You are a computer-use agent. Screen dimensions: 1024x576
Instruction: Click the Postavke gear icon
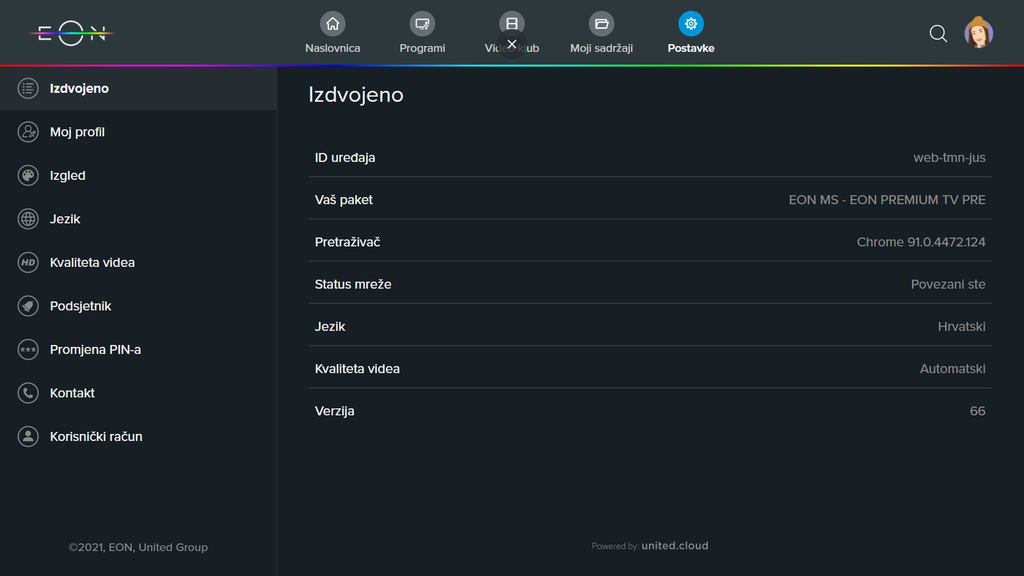coord(690,24)
